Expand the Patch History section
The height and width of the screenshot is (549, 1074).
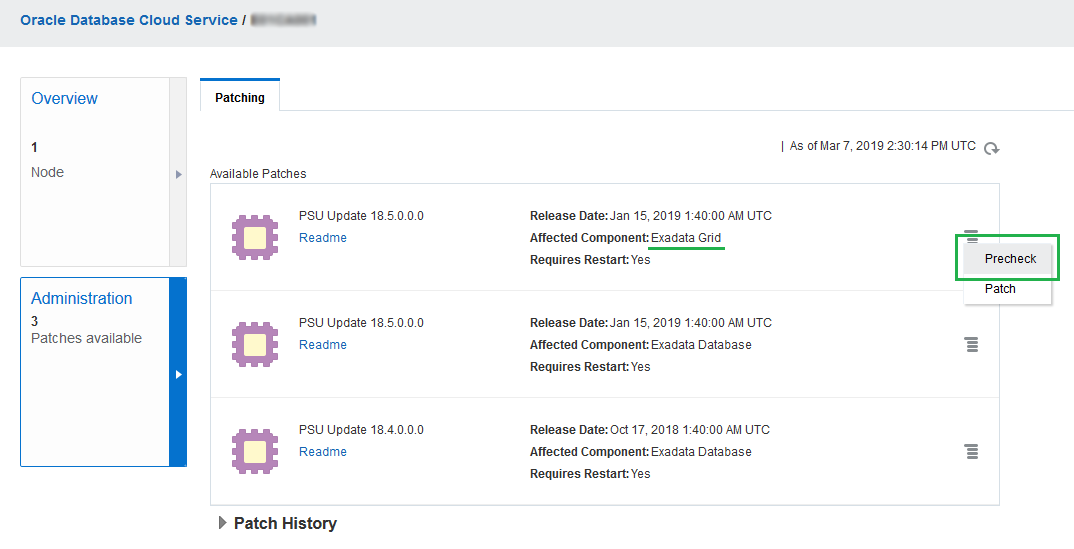tap(223, 523)
